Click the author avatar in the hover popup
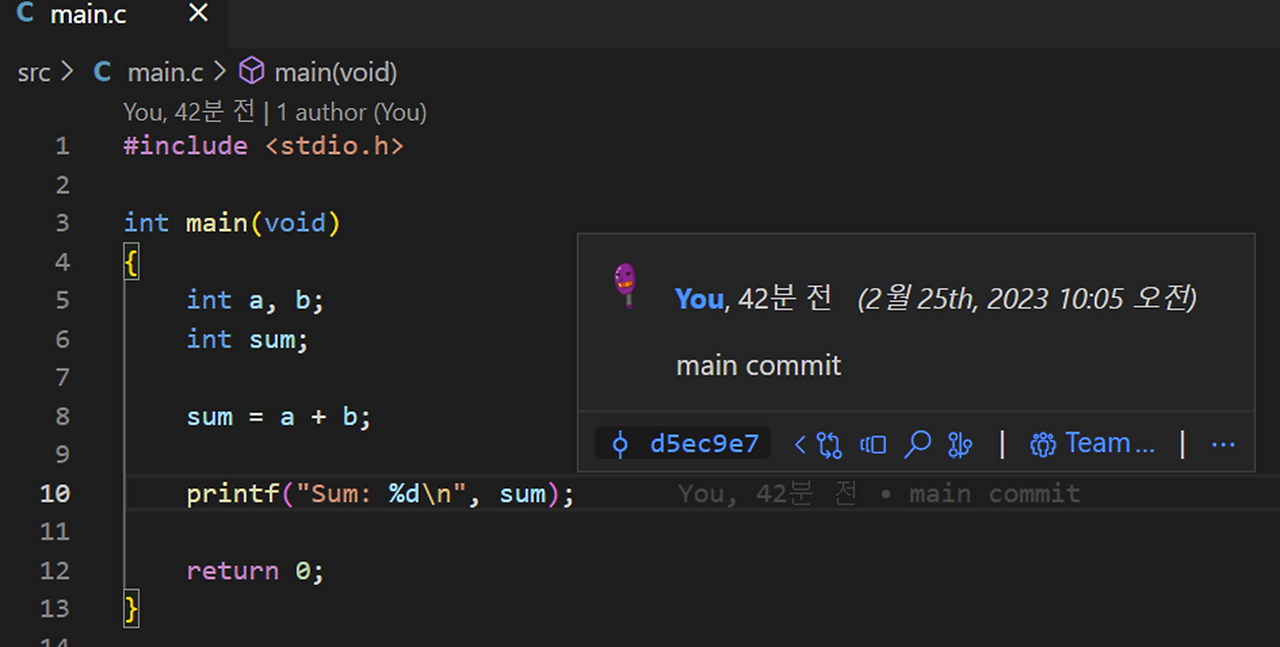1280x647 pixels. [625, 285]
